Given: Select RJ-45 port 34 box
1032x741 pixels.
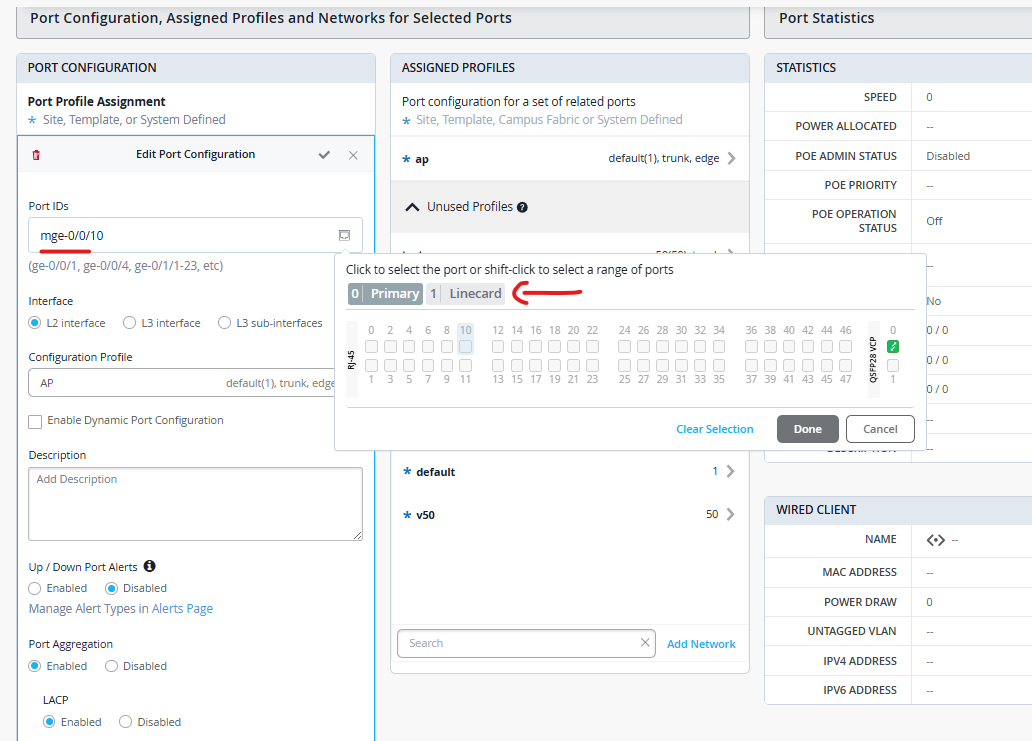Looking at the screenshot, I should tap(719, 346).
